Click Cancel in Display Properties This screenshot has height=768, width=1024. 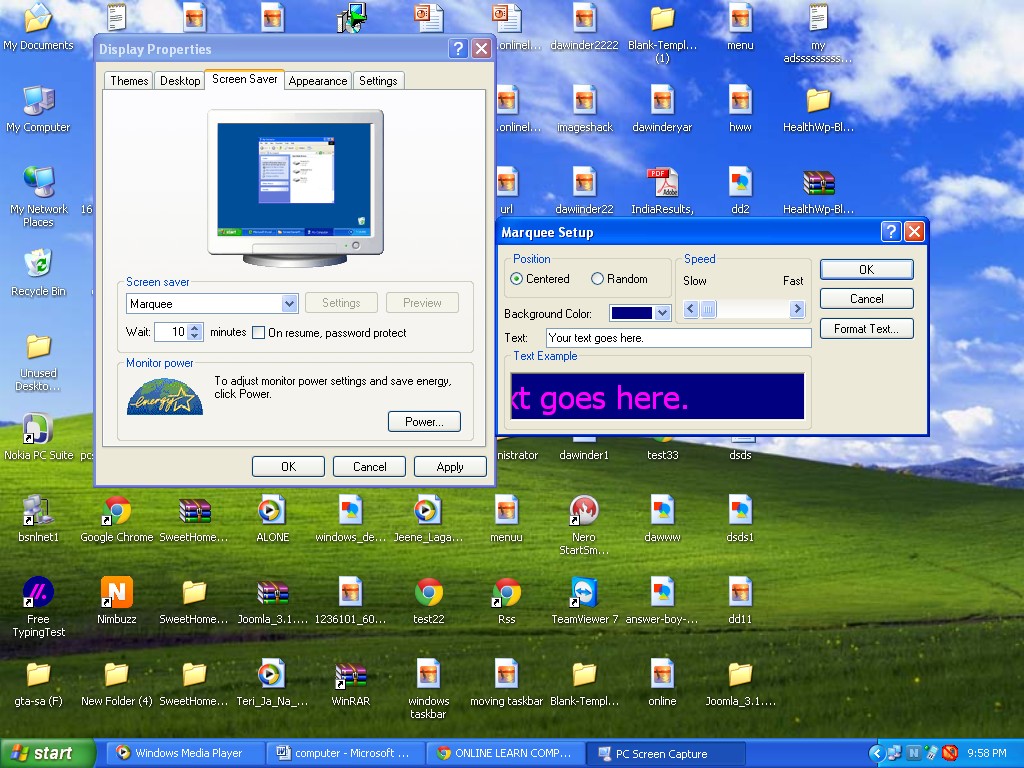click(x=369, y=466)
